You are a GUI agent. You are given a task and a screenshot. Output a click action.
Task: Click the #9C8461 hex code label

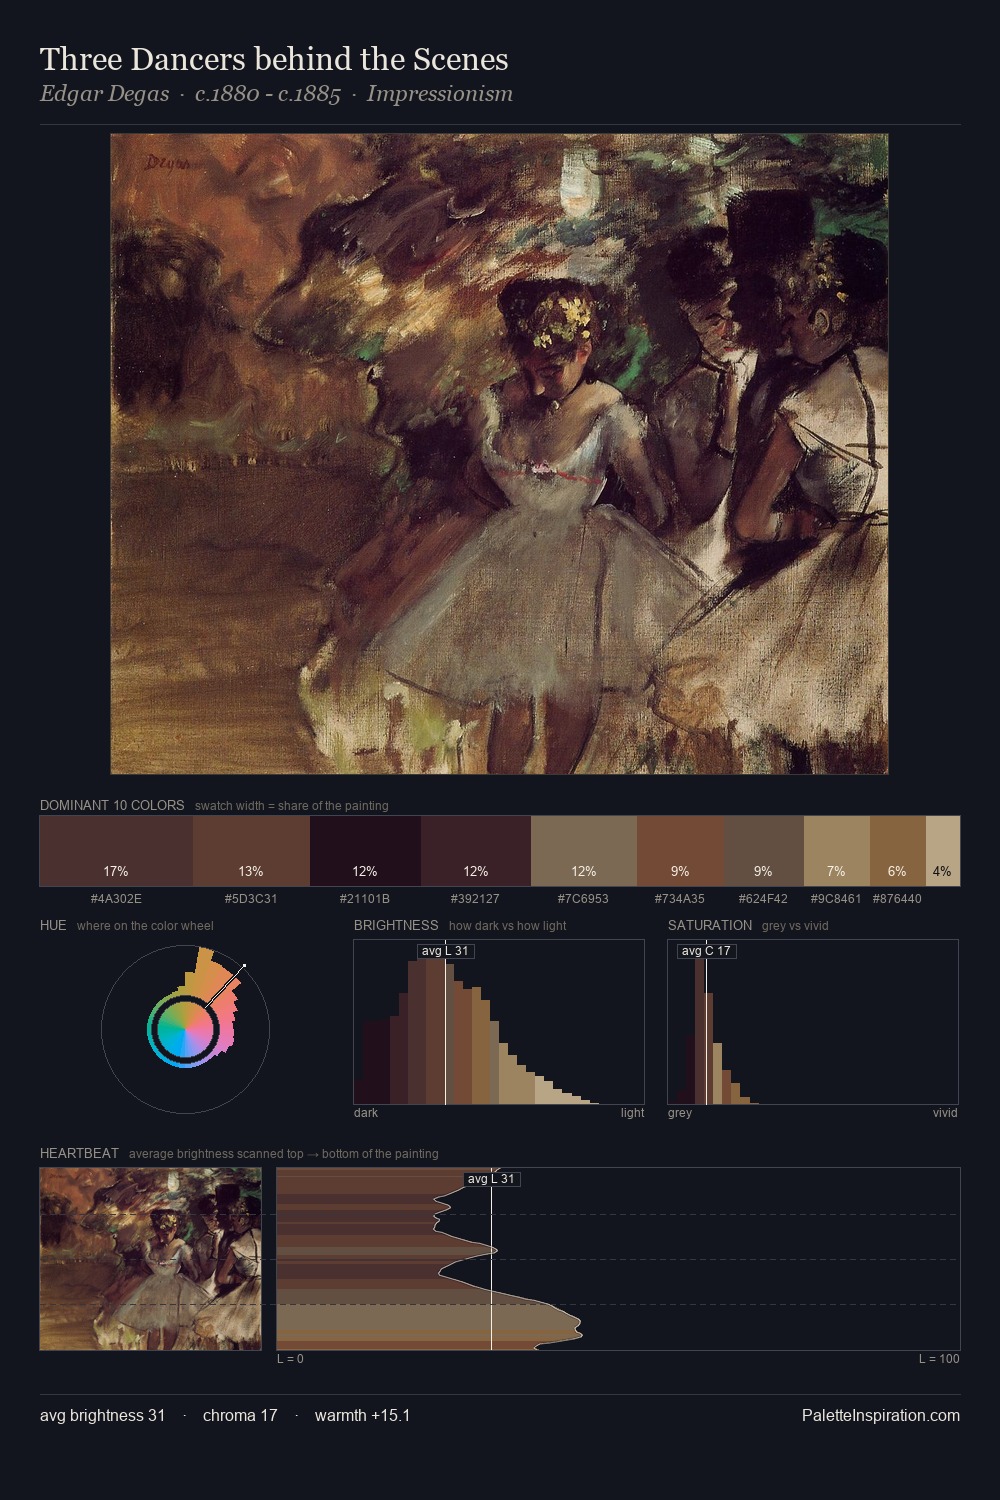coord(836,899)
